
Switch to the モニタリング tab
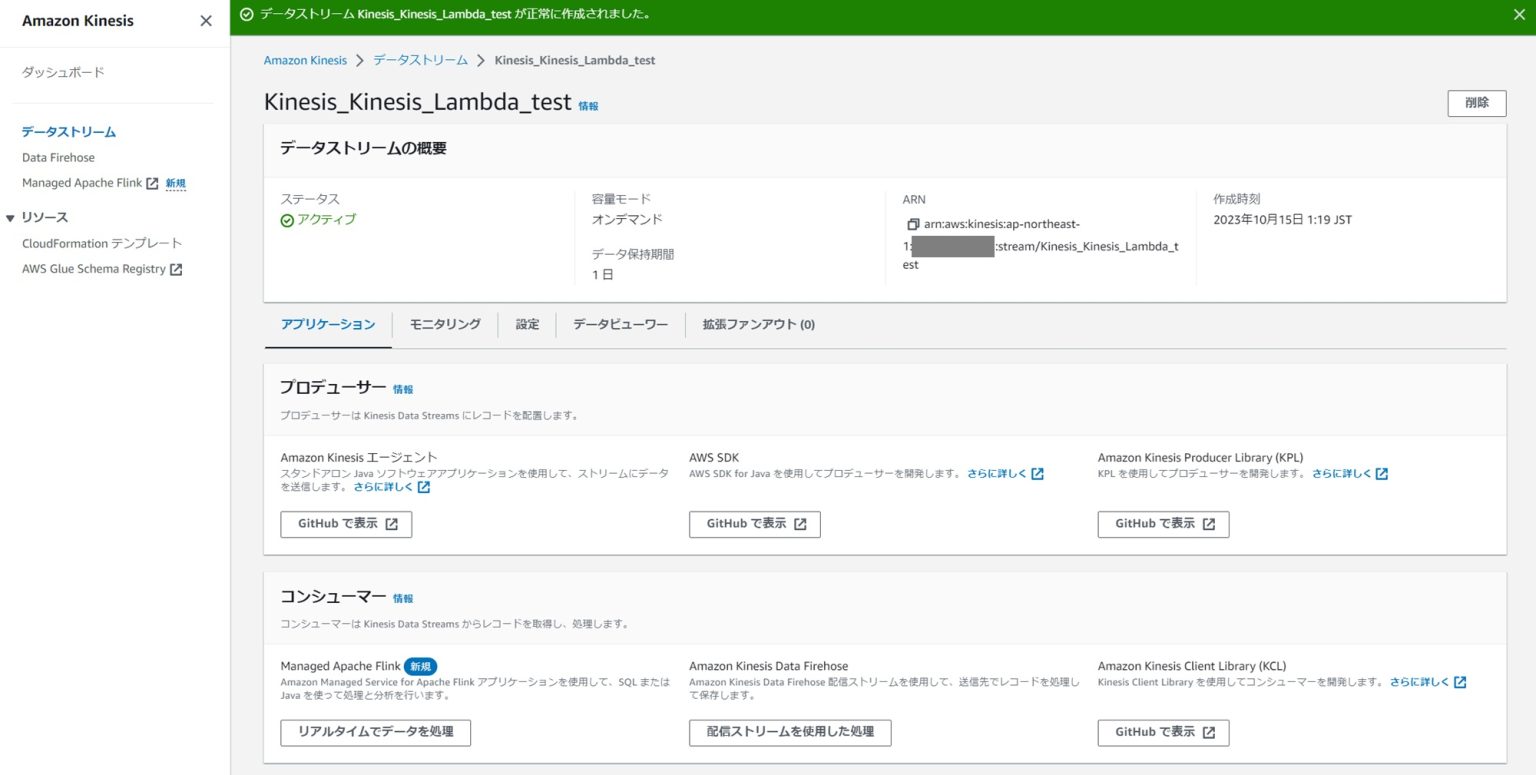[445, 324]
